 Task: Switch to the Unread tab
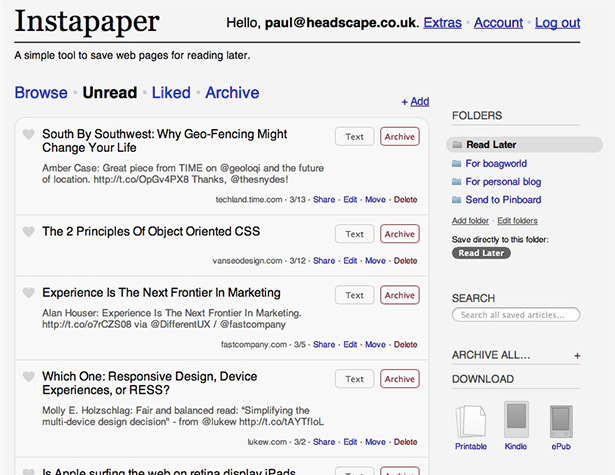110,93
